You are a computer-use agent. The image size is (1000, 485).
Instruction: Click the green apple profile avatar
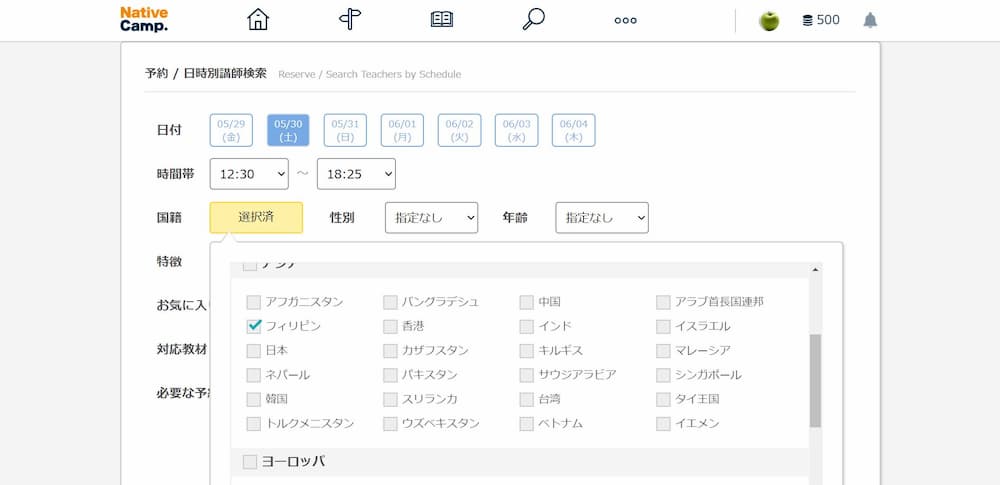pyautogui.click(x=769, y=21)
